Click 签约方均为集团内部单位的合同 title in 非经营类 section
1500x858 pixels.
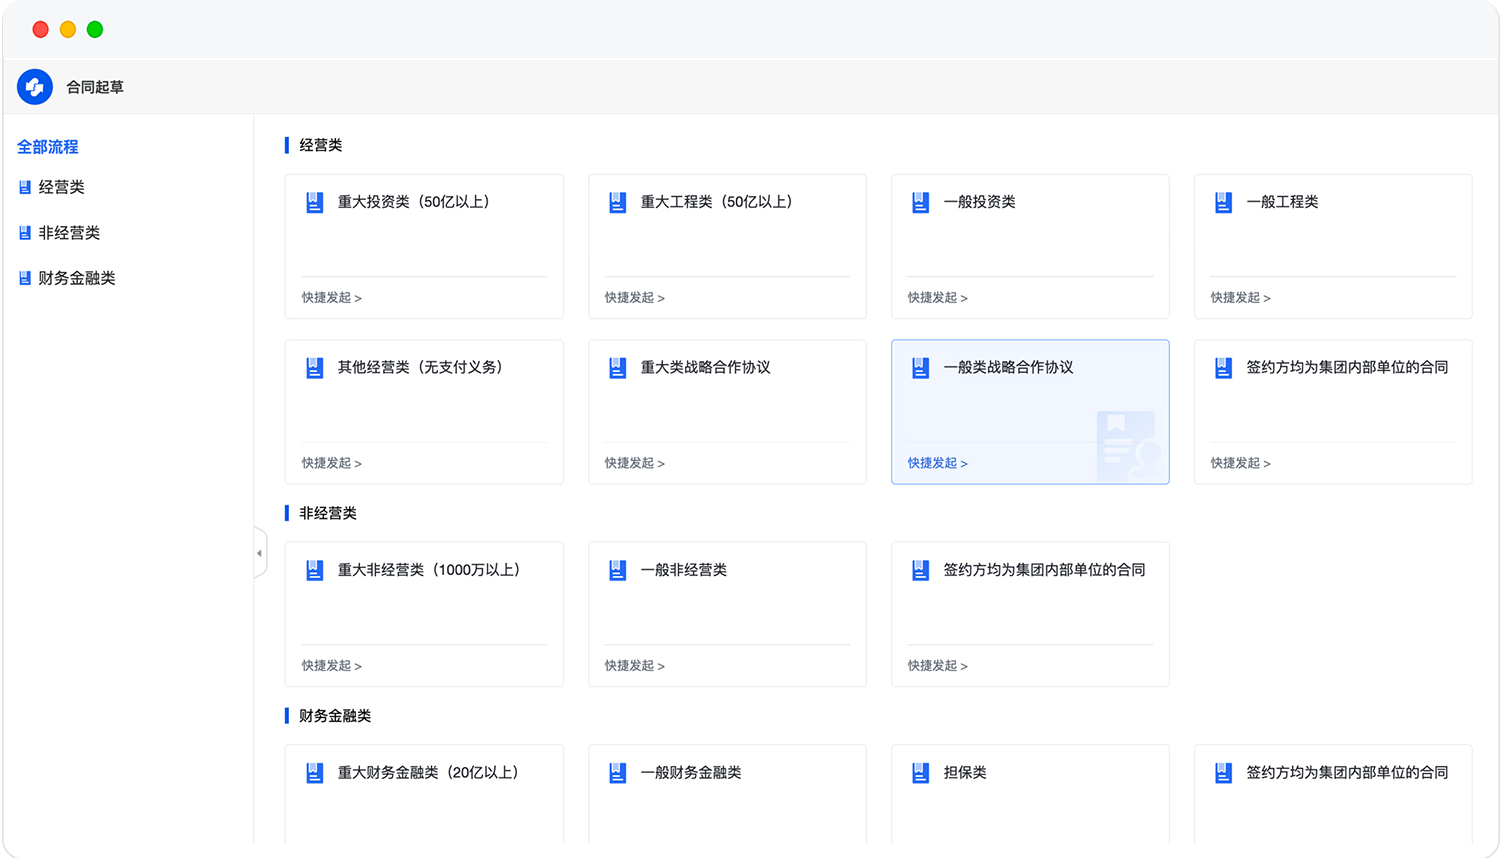pyautogui.click(x=1044, y=570)
